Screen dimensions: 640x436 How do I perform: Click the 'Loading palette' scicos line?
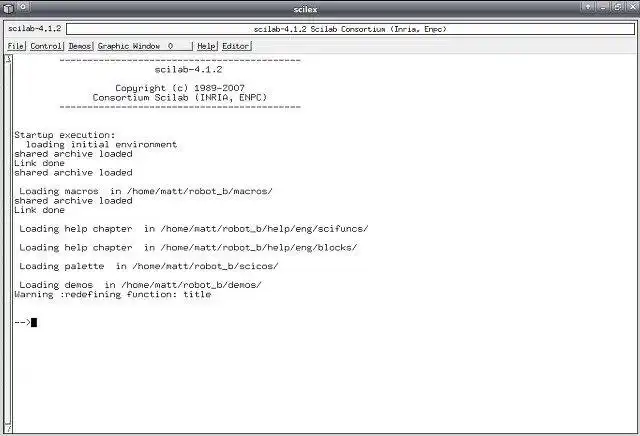tap(149, 266)
